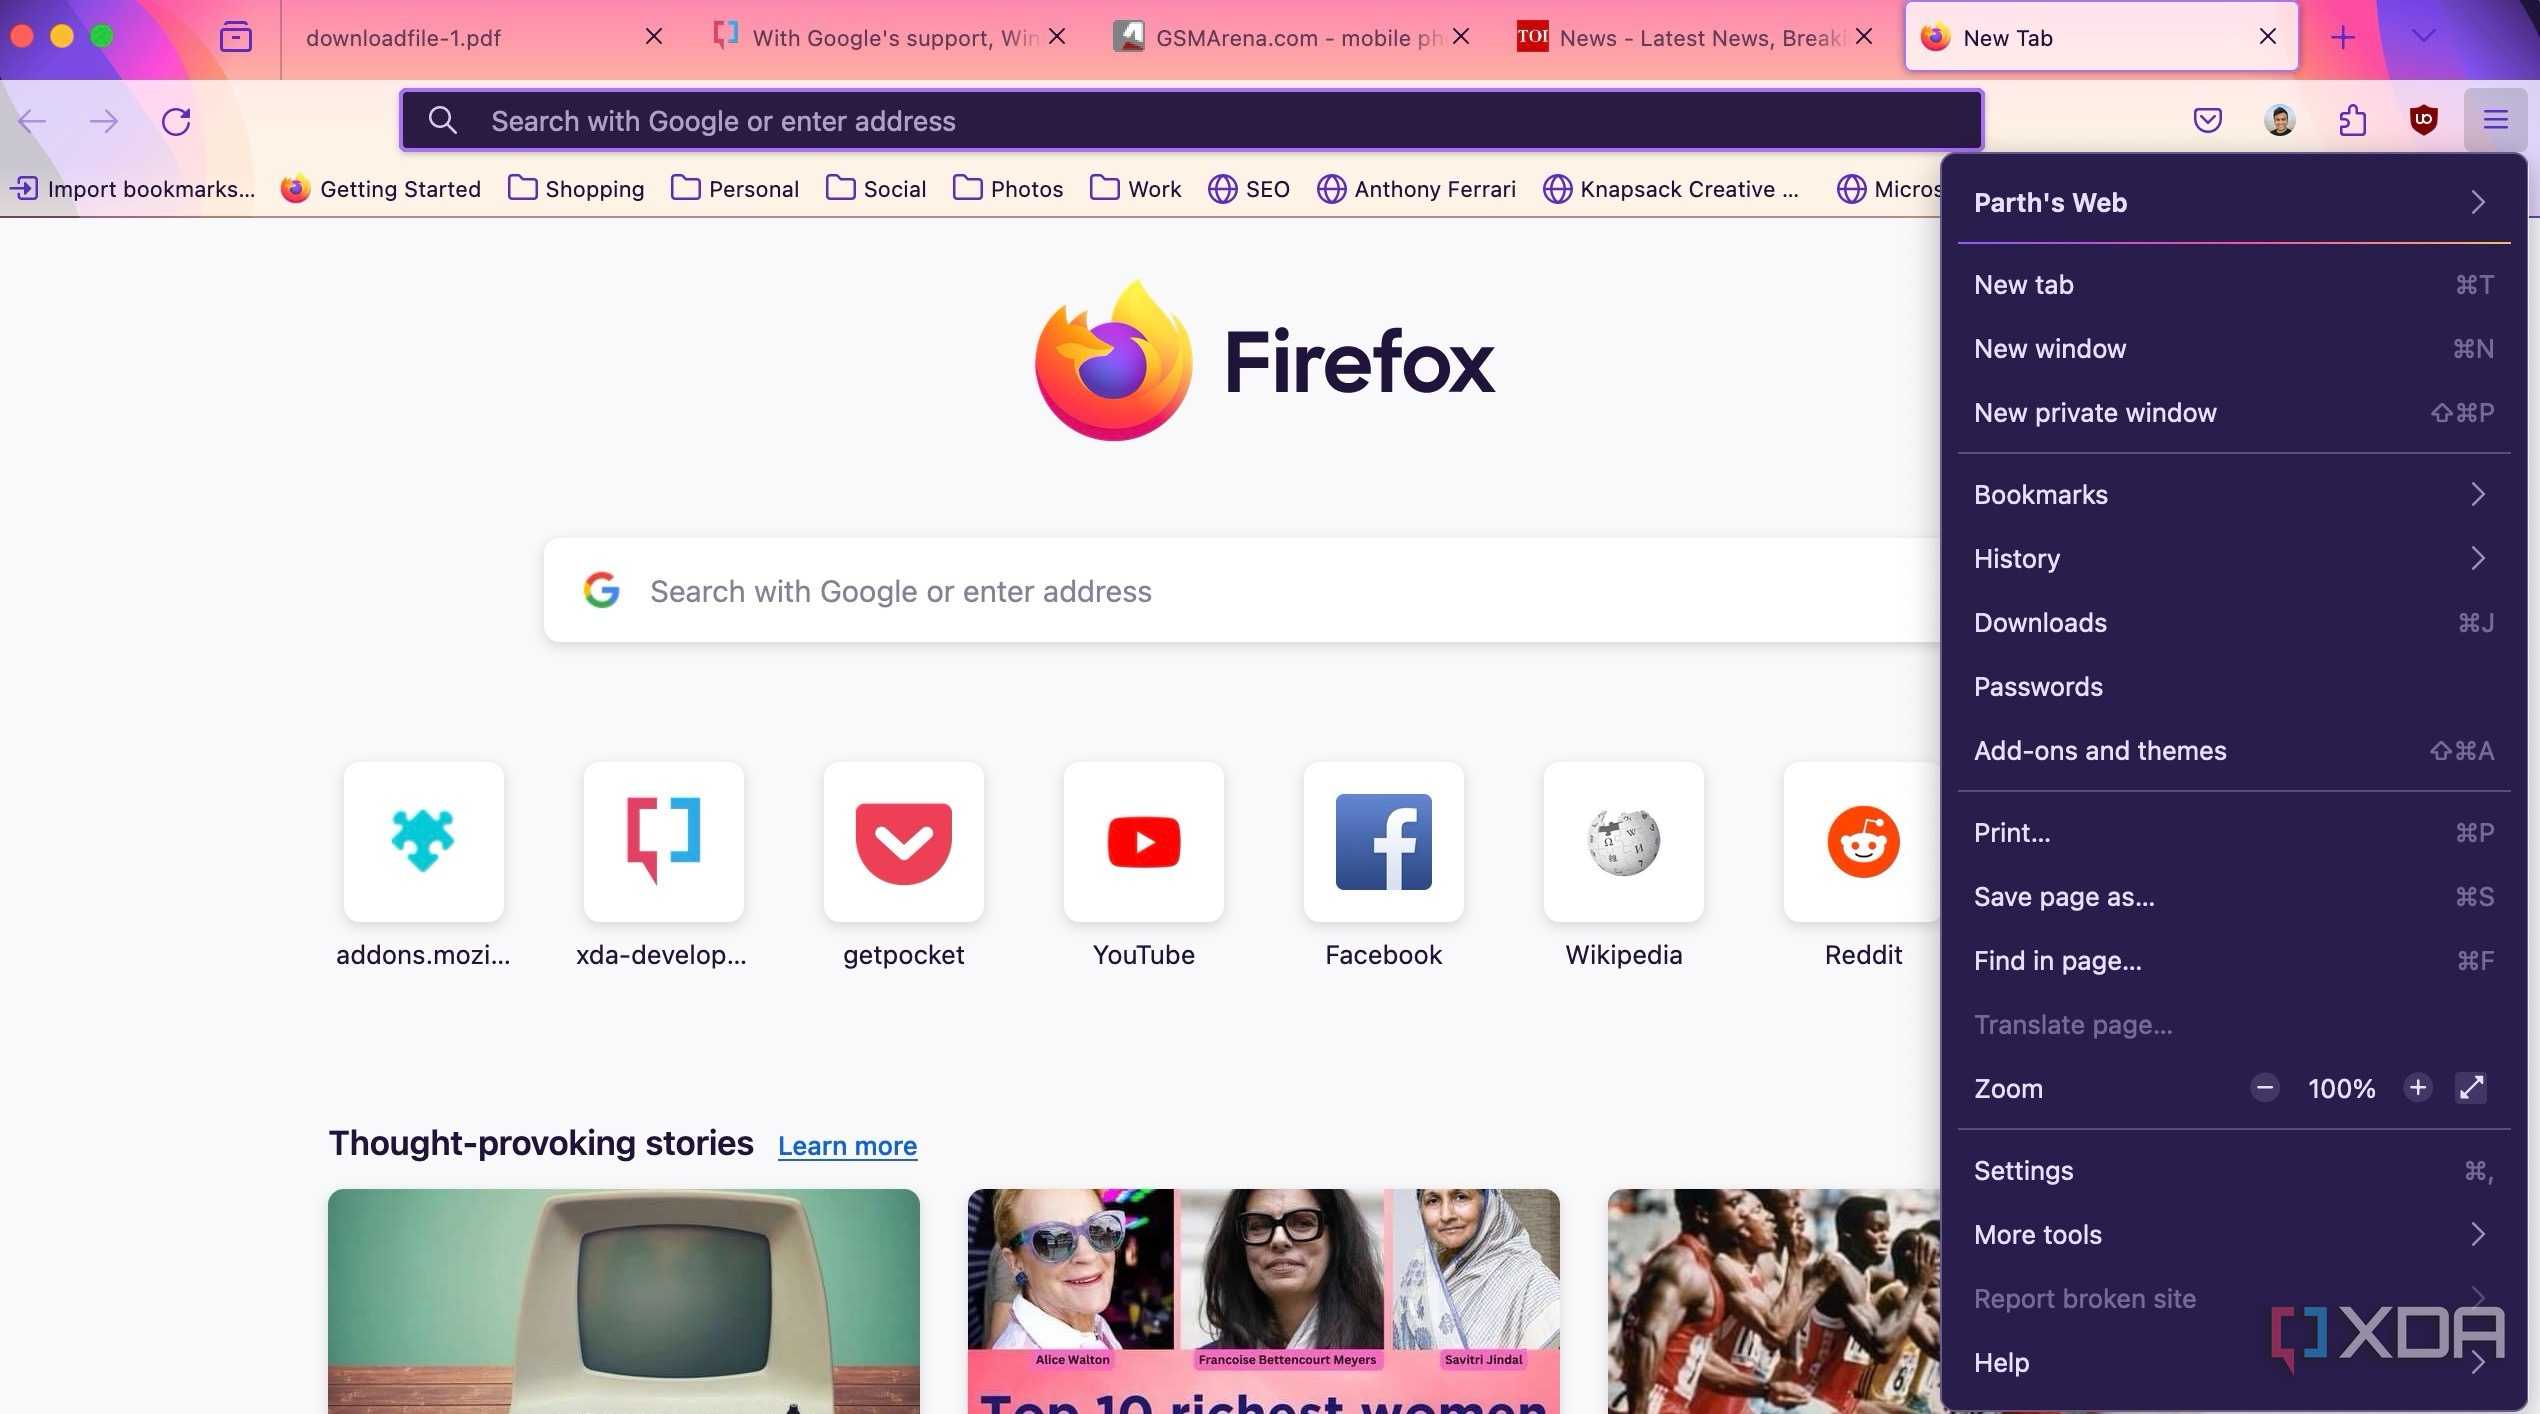The height and width of the screenshot is (1414, 2540).
Task: Open a new tab with plus icon
Action: 2343,38
